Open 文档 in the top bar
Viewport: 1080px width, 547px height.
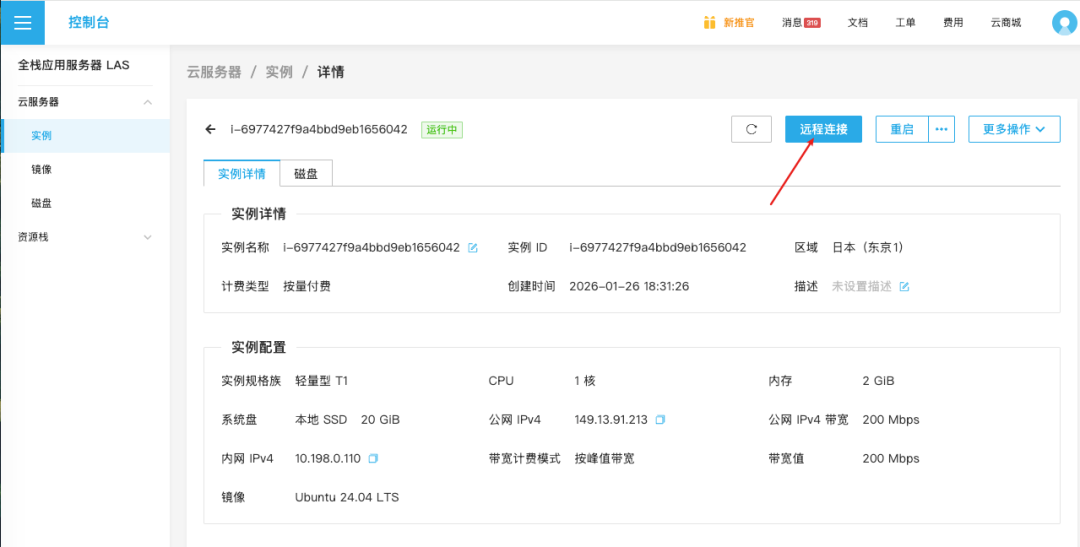coord(858,23)
